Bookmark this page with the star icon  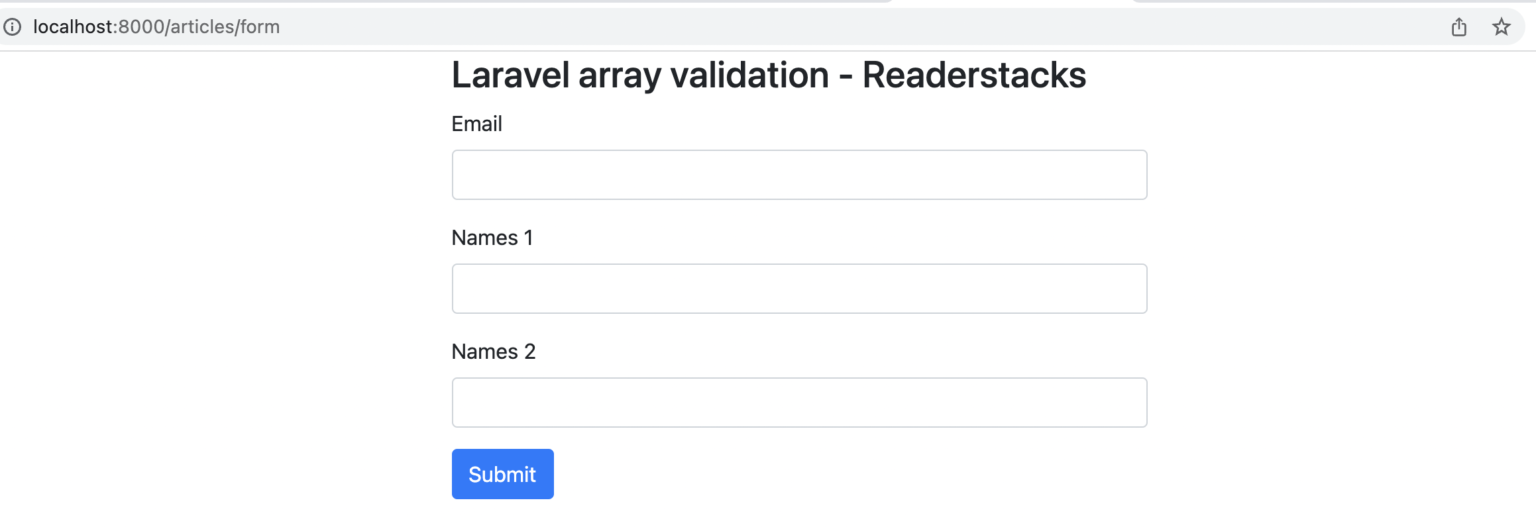(x=1501, y=27)
